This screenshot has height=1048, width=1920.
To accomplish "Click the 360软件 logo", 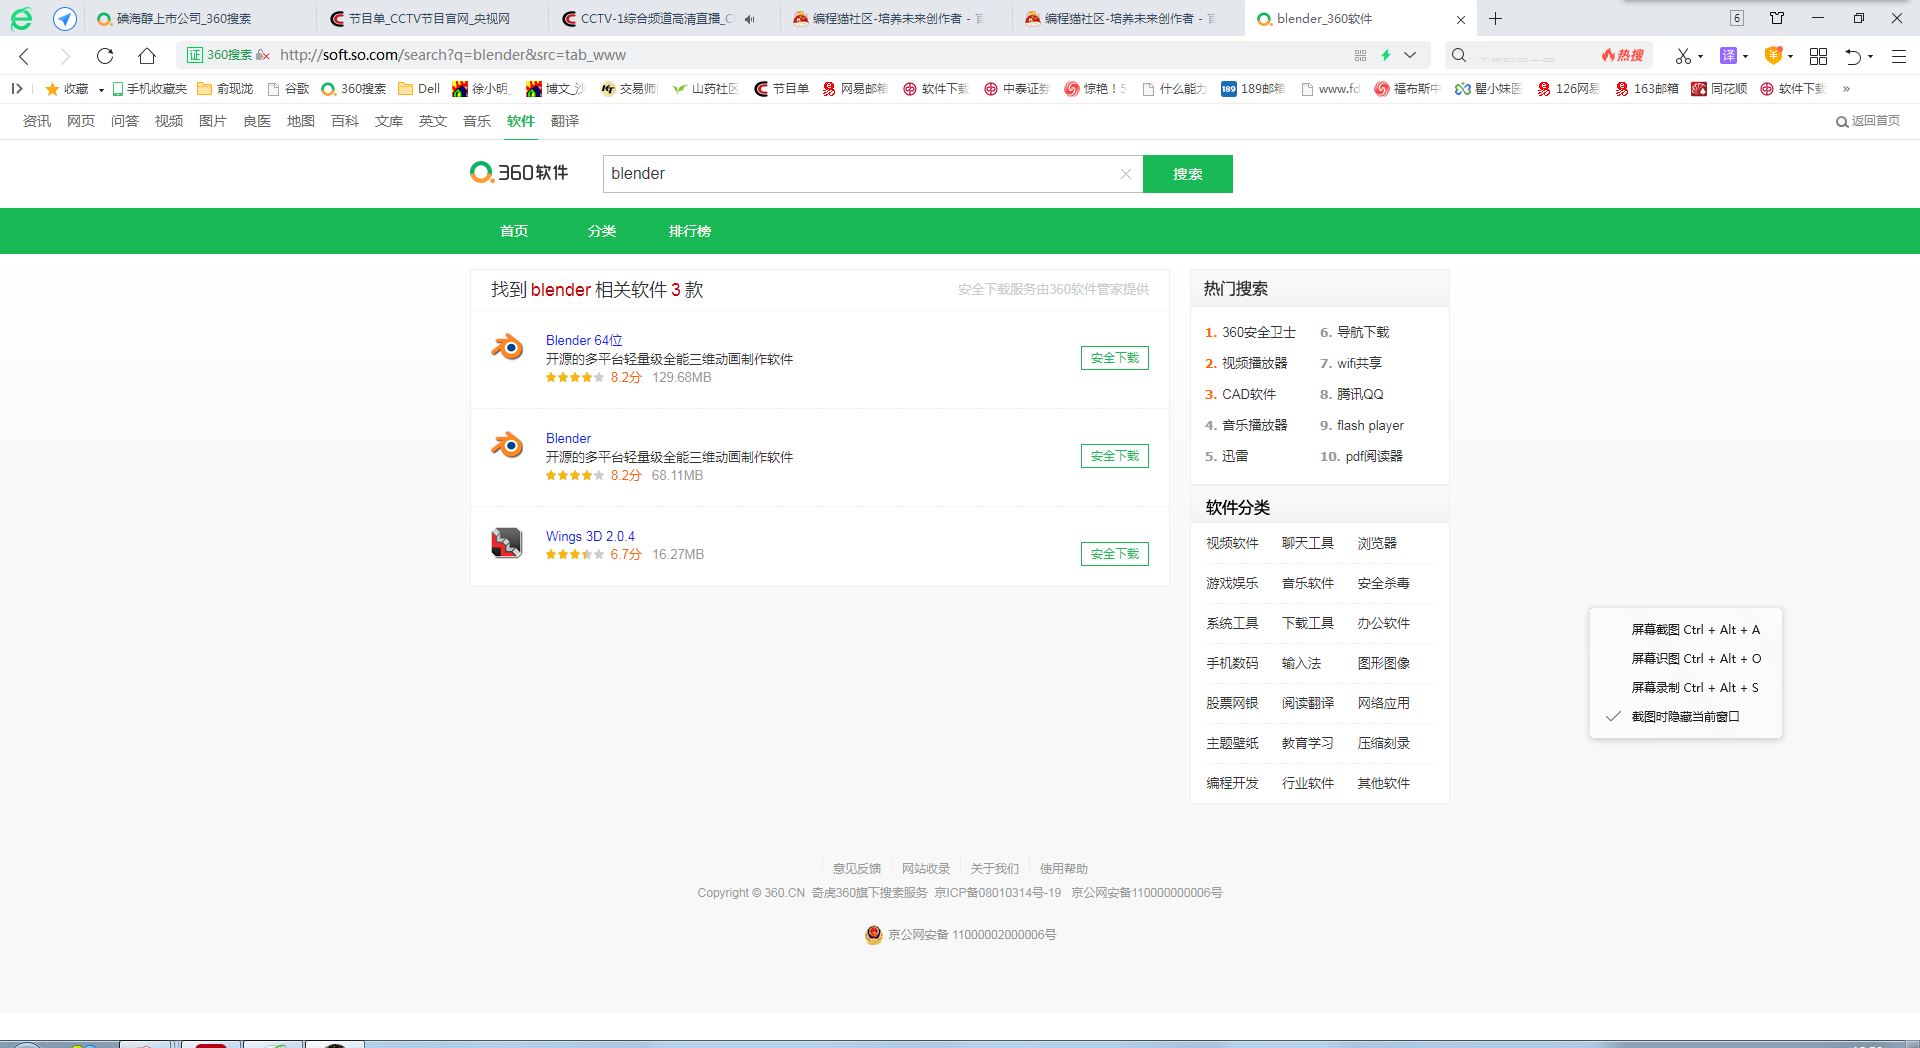I will pos(519,173).
